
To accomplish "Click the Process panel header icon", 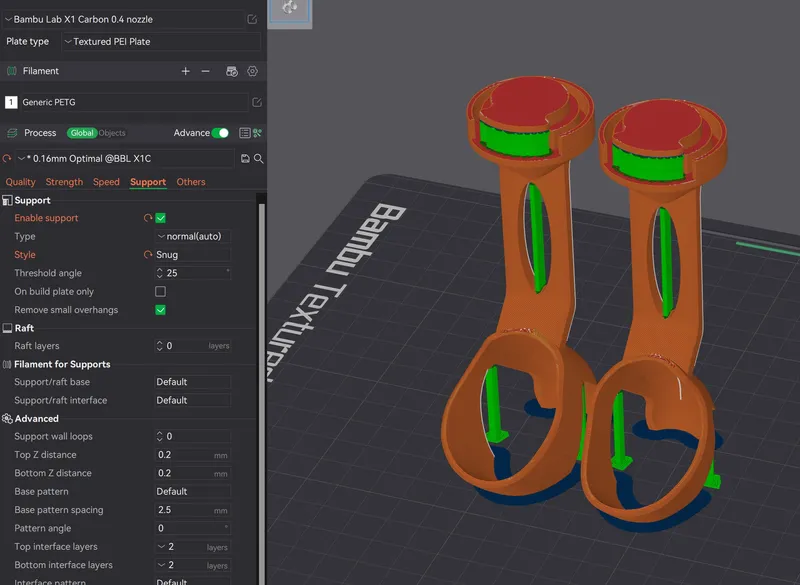I will (12, 133).
